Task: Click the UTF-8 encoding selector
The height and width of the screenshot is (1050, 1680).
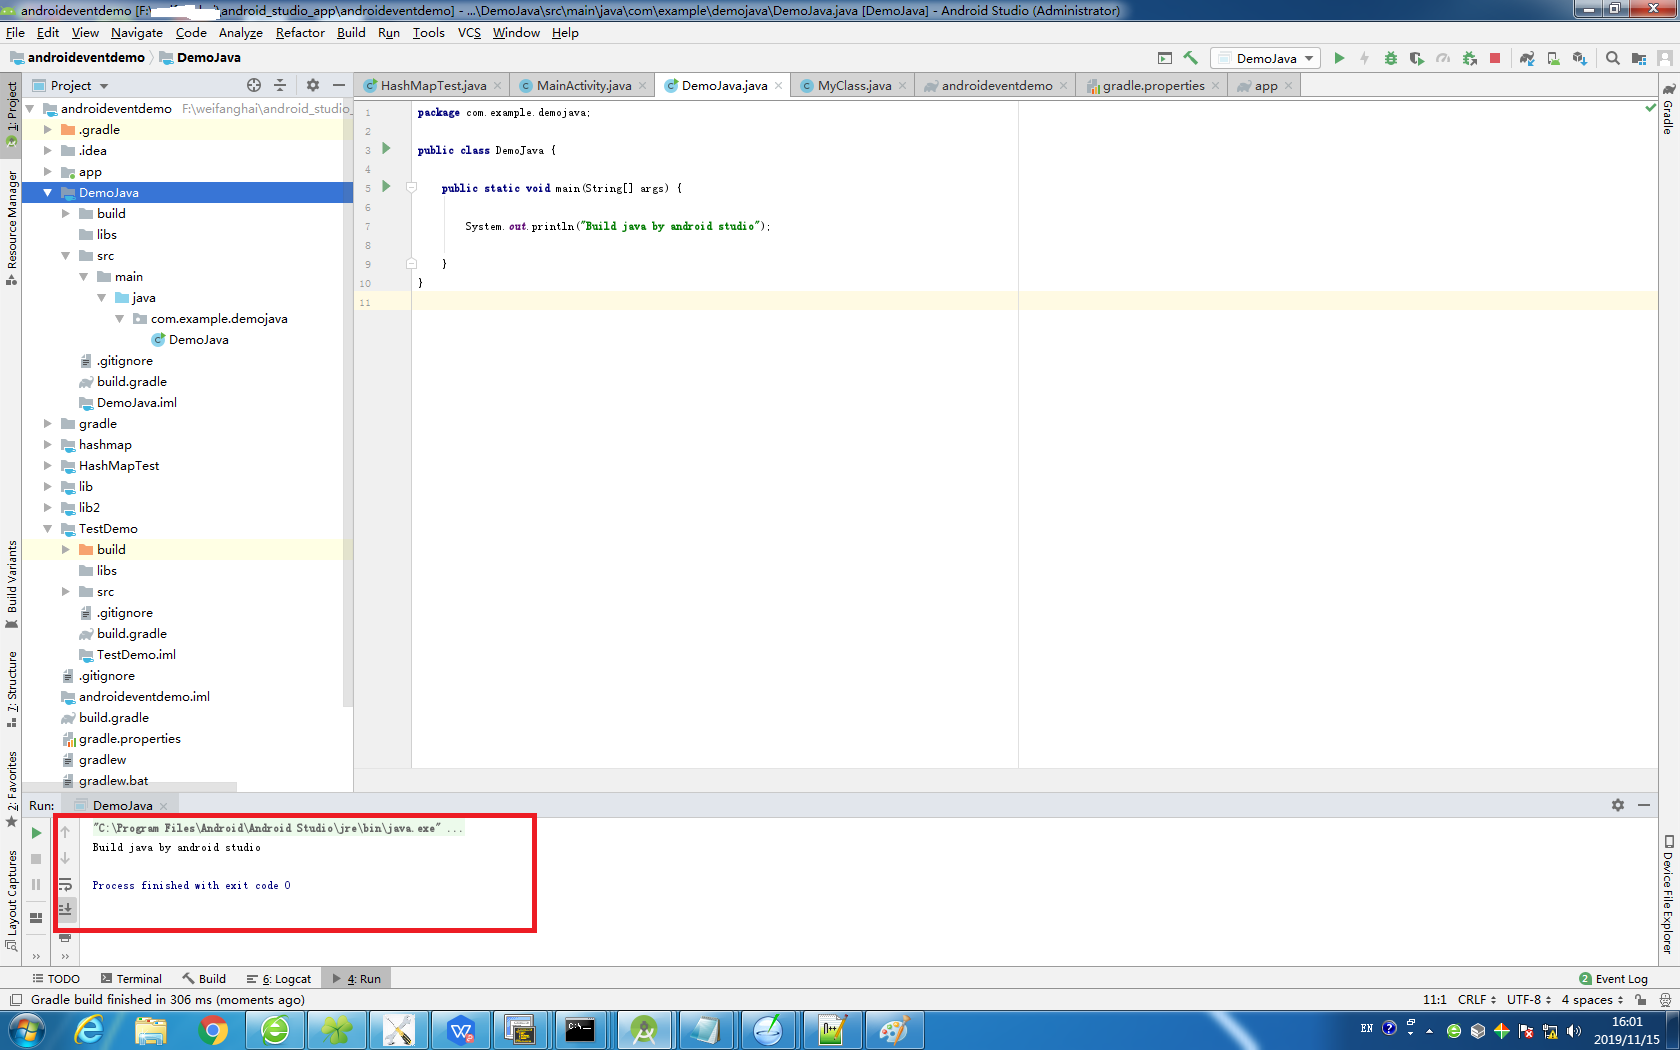Action: coord(1528,999)
